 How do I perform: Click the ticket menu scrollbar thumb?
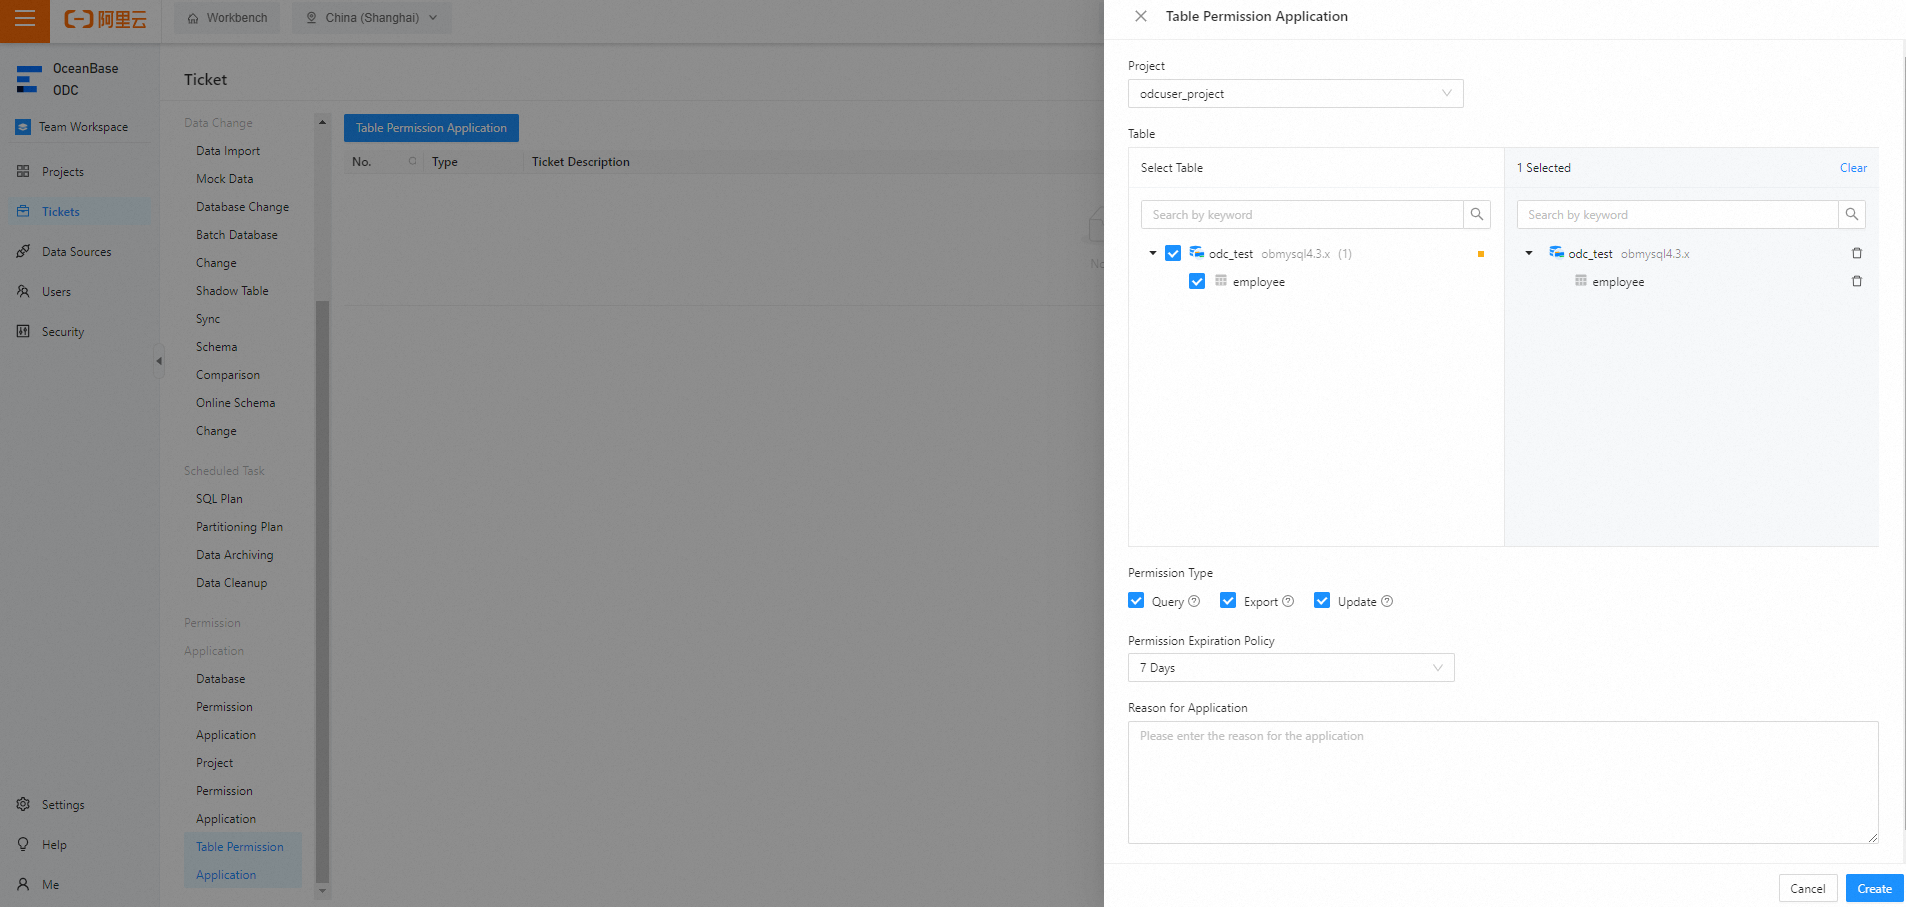point(322,592)
